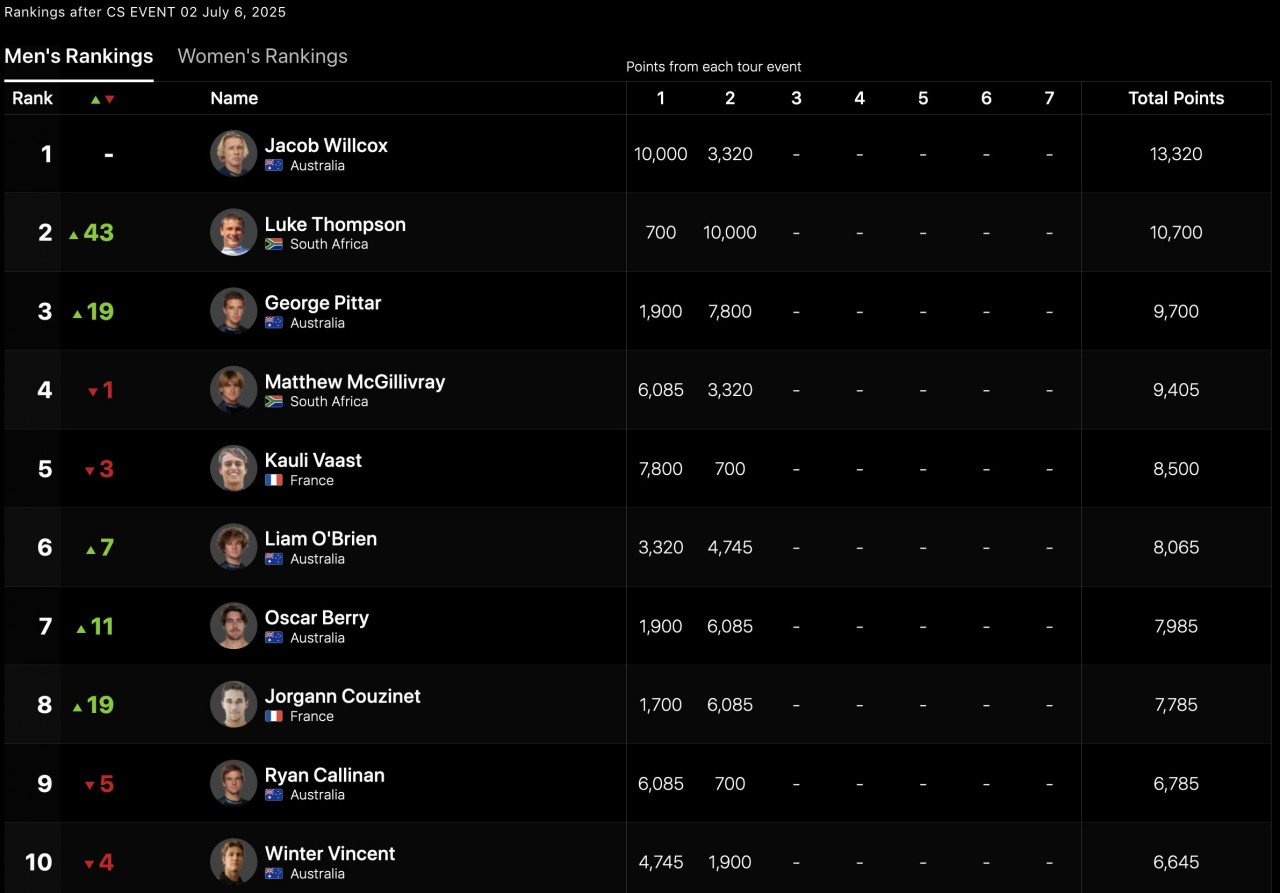Click the Rank column header
Image resolution: width=1280 pixels, height=893 pixels.
33,98
